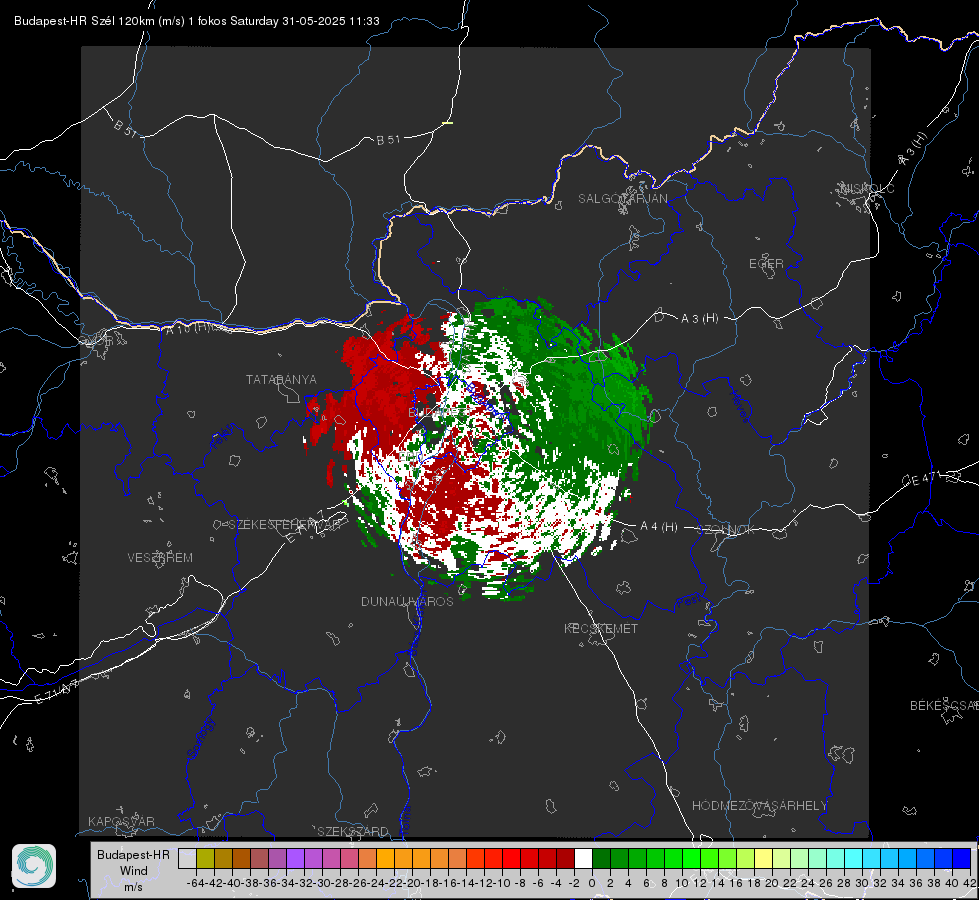Click the HÓDMEZŐVÁSÁRHELY city label

(759, 806)
